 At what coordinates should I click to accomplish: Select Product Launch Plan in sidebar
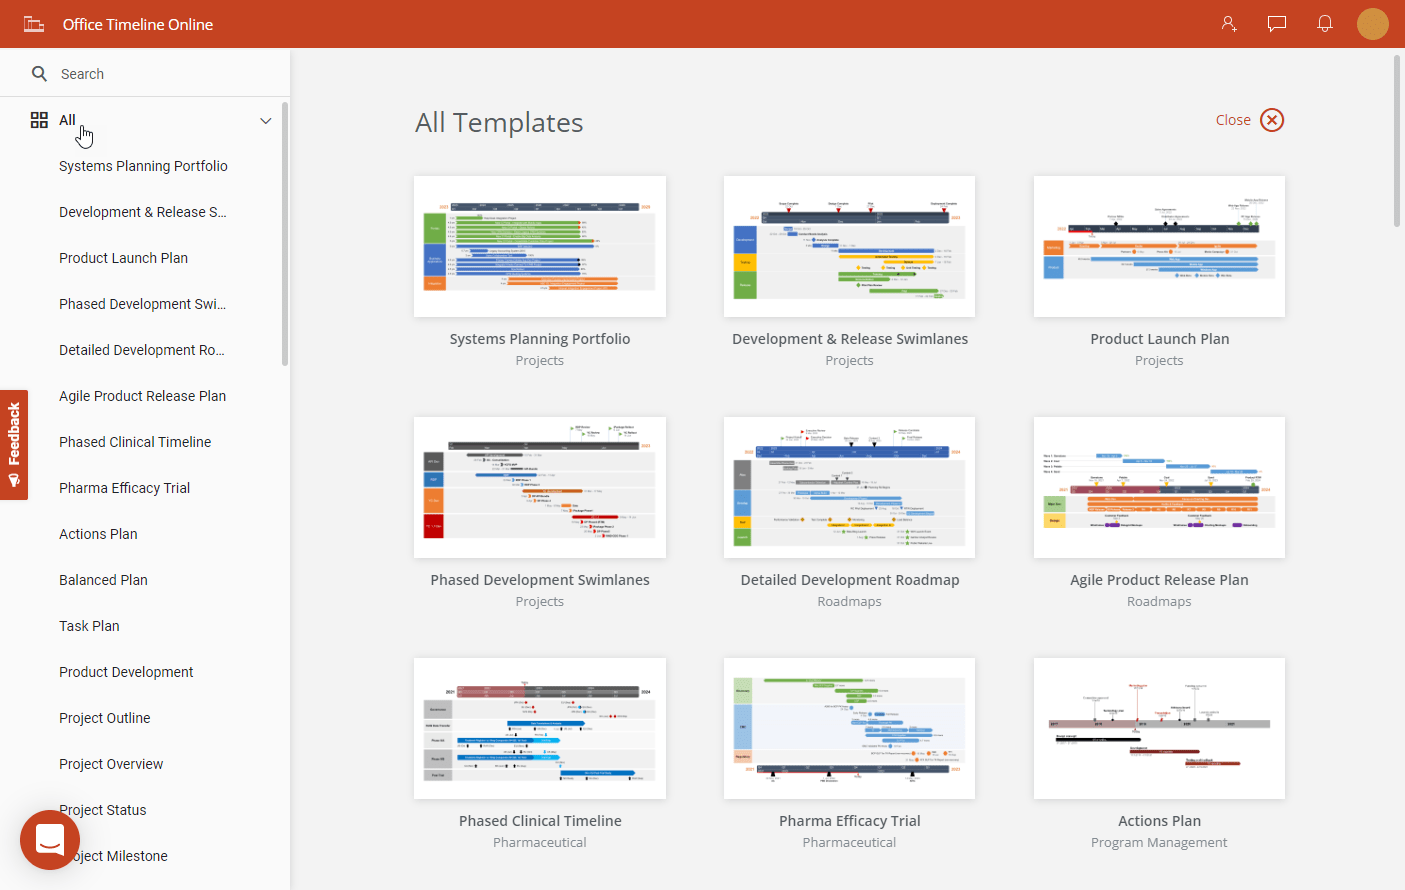(x=123, y=258)
